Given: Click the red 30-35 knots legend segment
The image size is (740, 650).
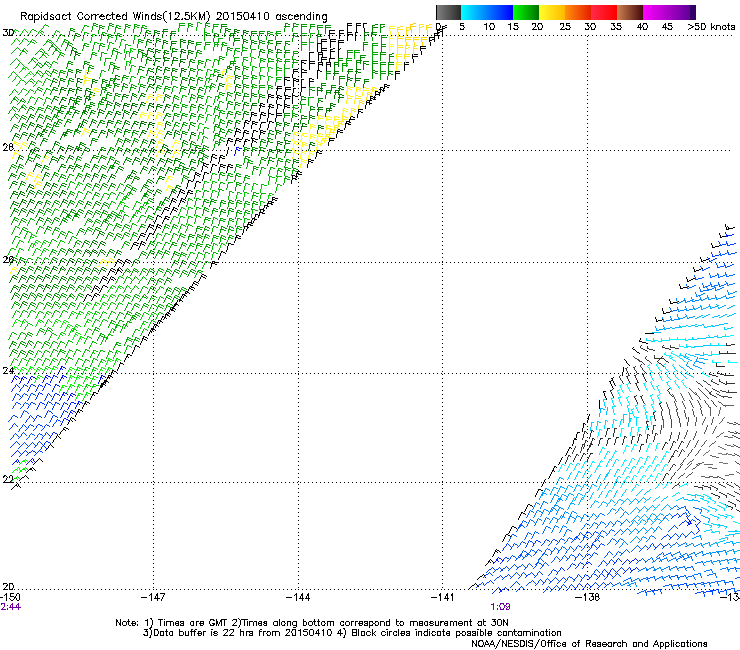Looking at the screenshot, I should (x=604, y=12).
